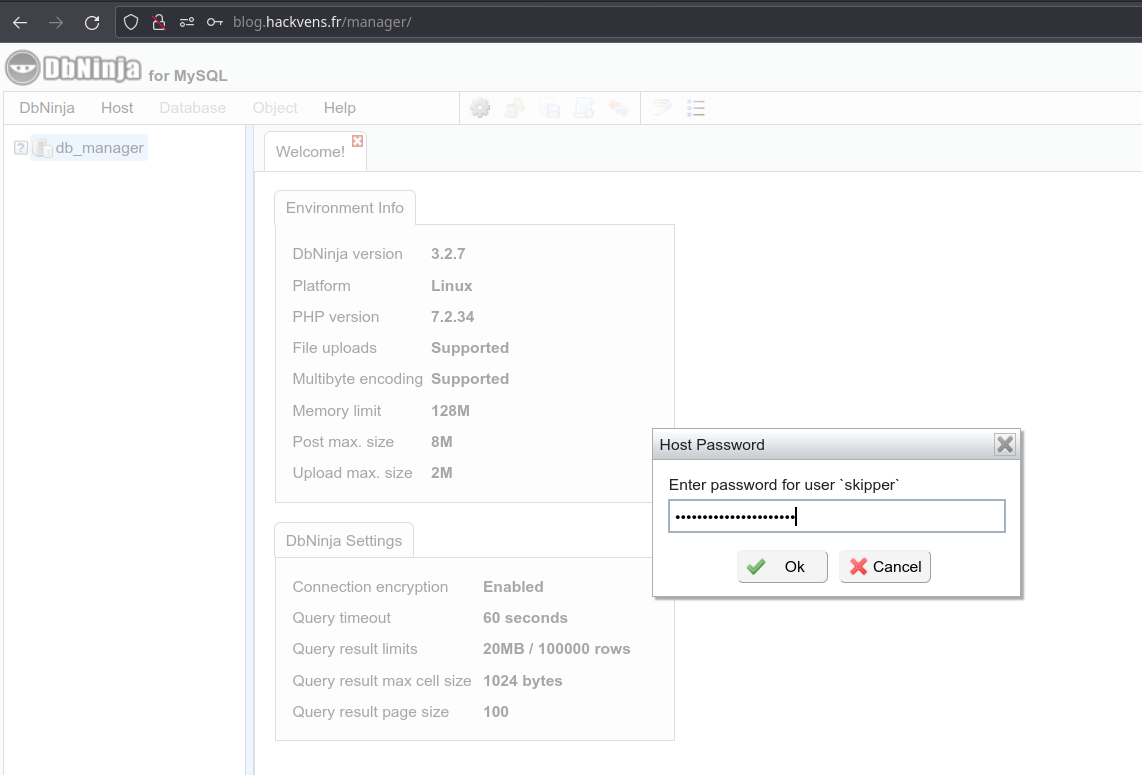Screen dimensions: 1142x775
Task: Open the Help menu
Action: [x=339, y=108]
